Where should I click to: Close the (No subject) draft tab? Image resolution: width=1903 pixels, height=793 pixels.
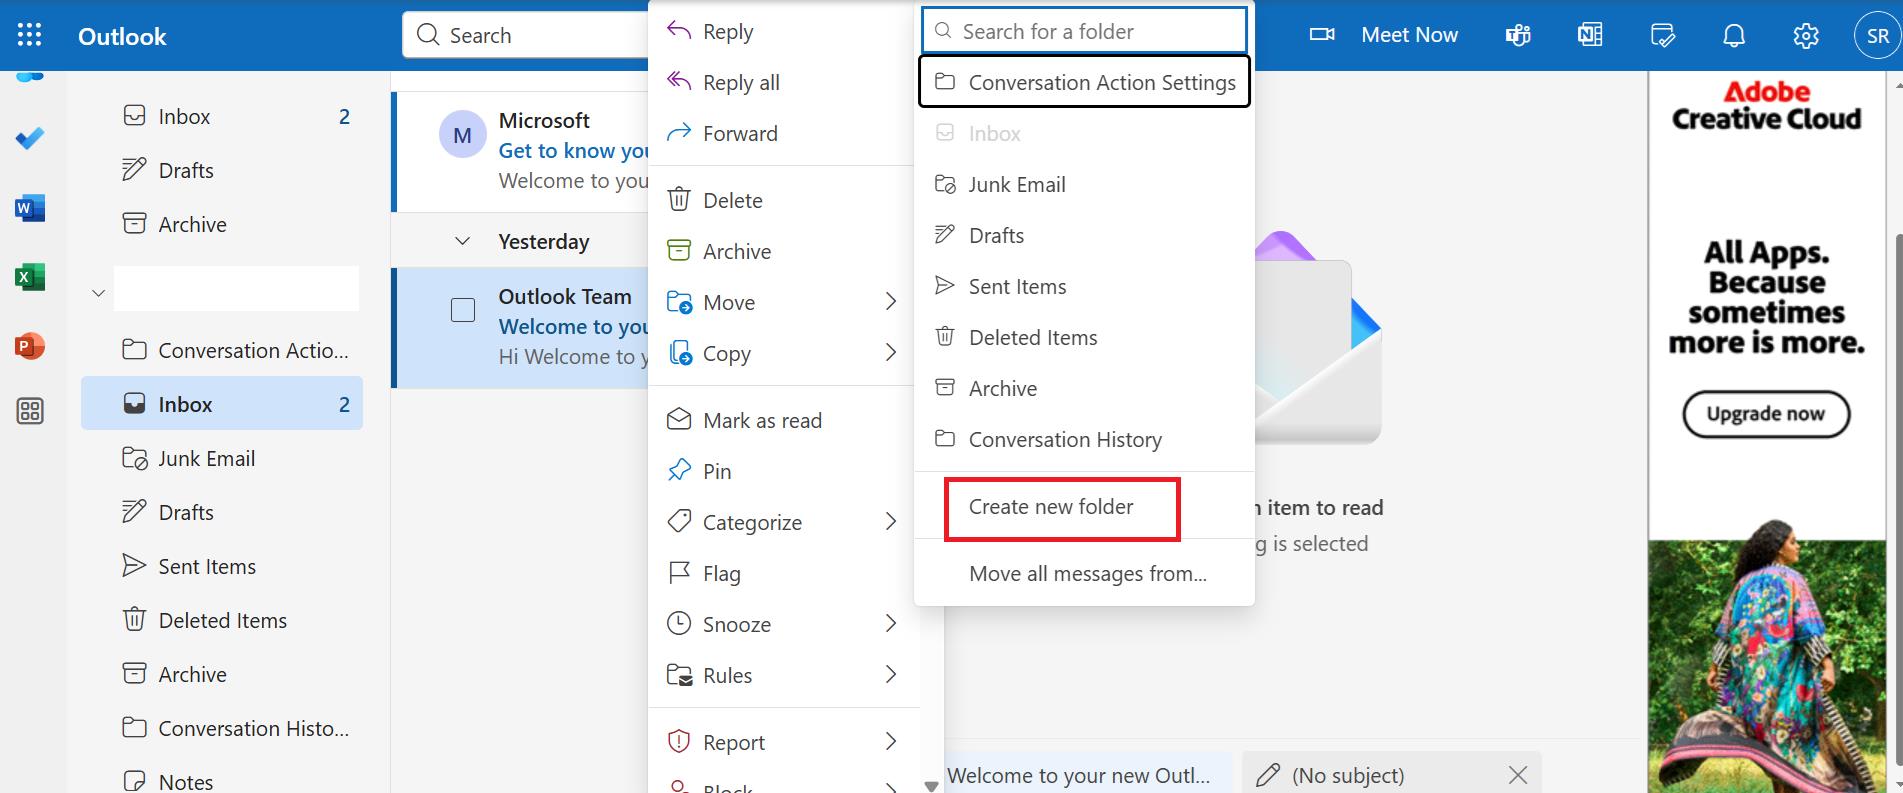[x=1518, y=775]
